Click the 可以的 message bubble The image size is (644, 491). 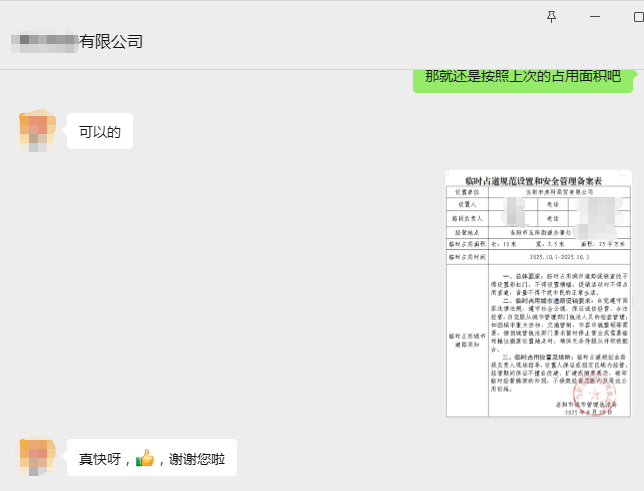point(100,131)
